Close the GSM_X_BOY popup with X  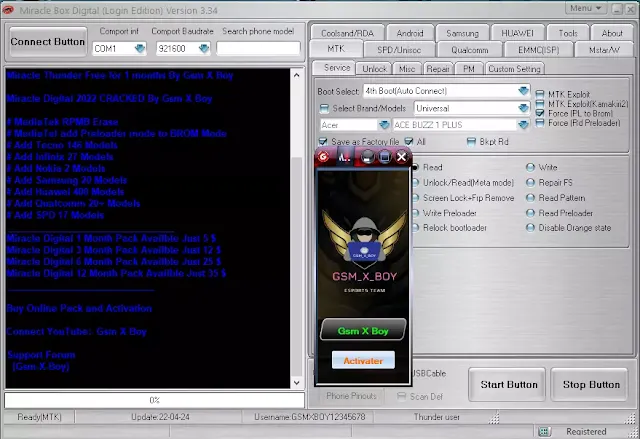(402, 157)
